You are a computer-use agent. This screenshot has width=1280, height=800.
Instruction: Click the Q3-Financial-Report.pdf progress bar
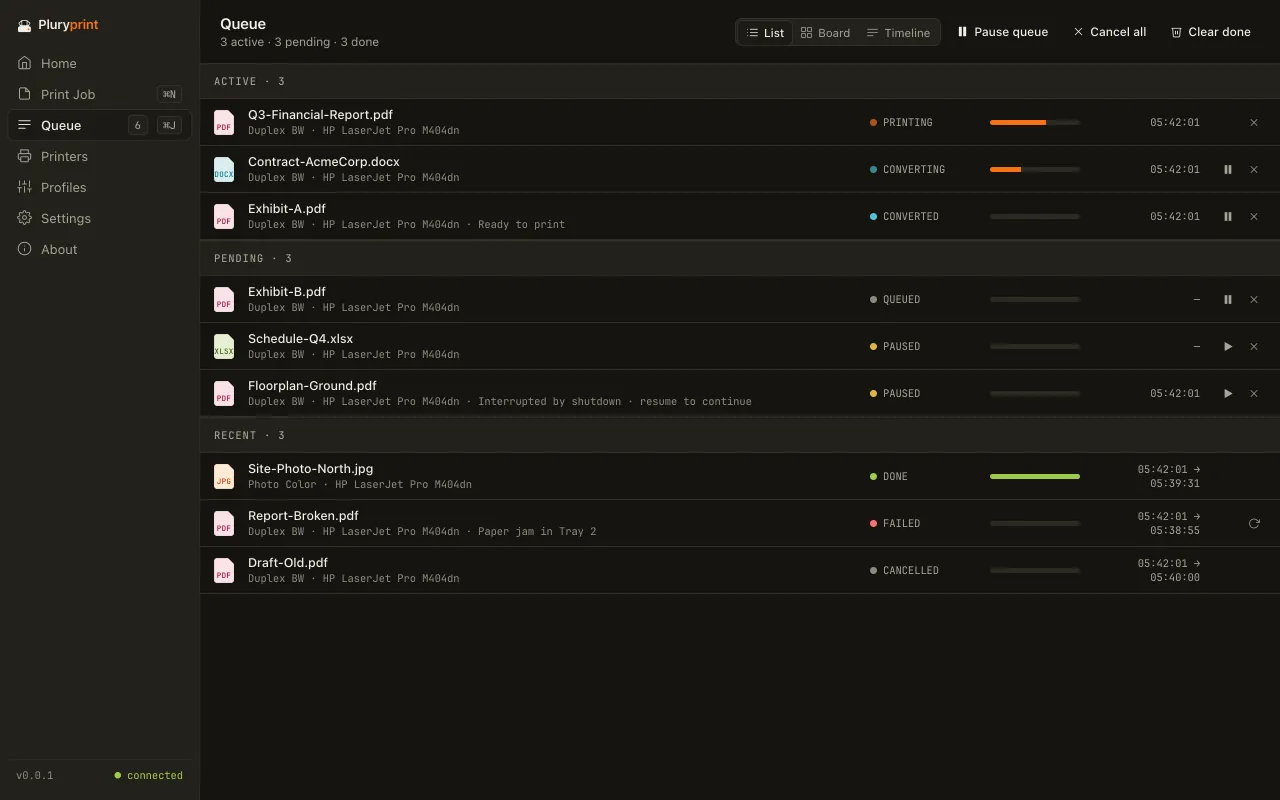pyautogui.click(x=1035, y=122)
